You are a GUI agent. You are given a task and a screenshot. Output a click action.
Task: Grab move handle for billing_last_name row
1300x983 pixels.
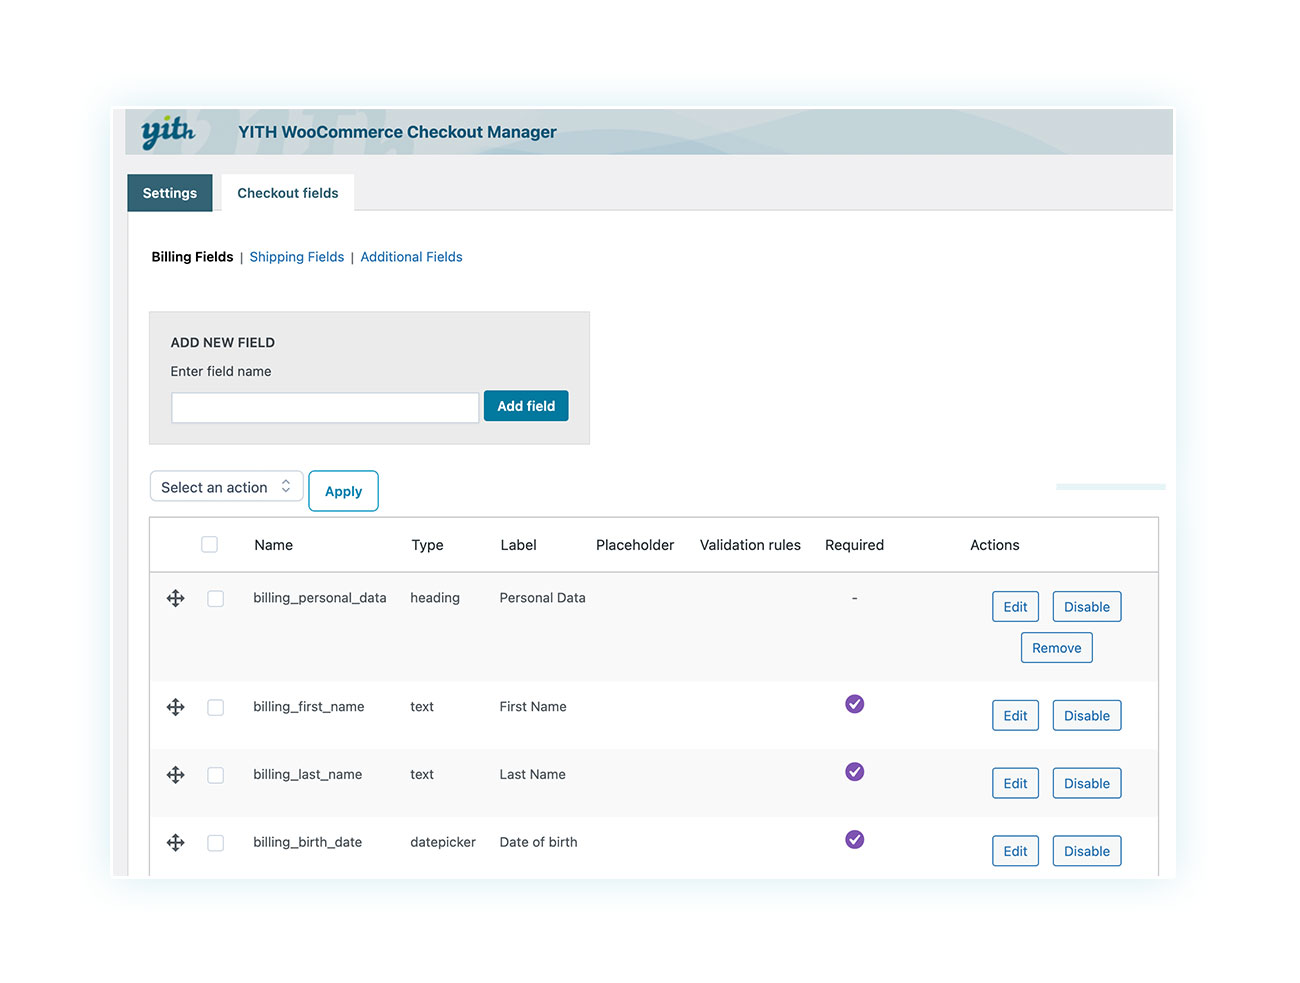click(175, 775)
